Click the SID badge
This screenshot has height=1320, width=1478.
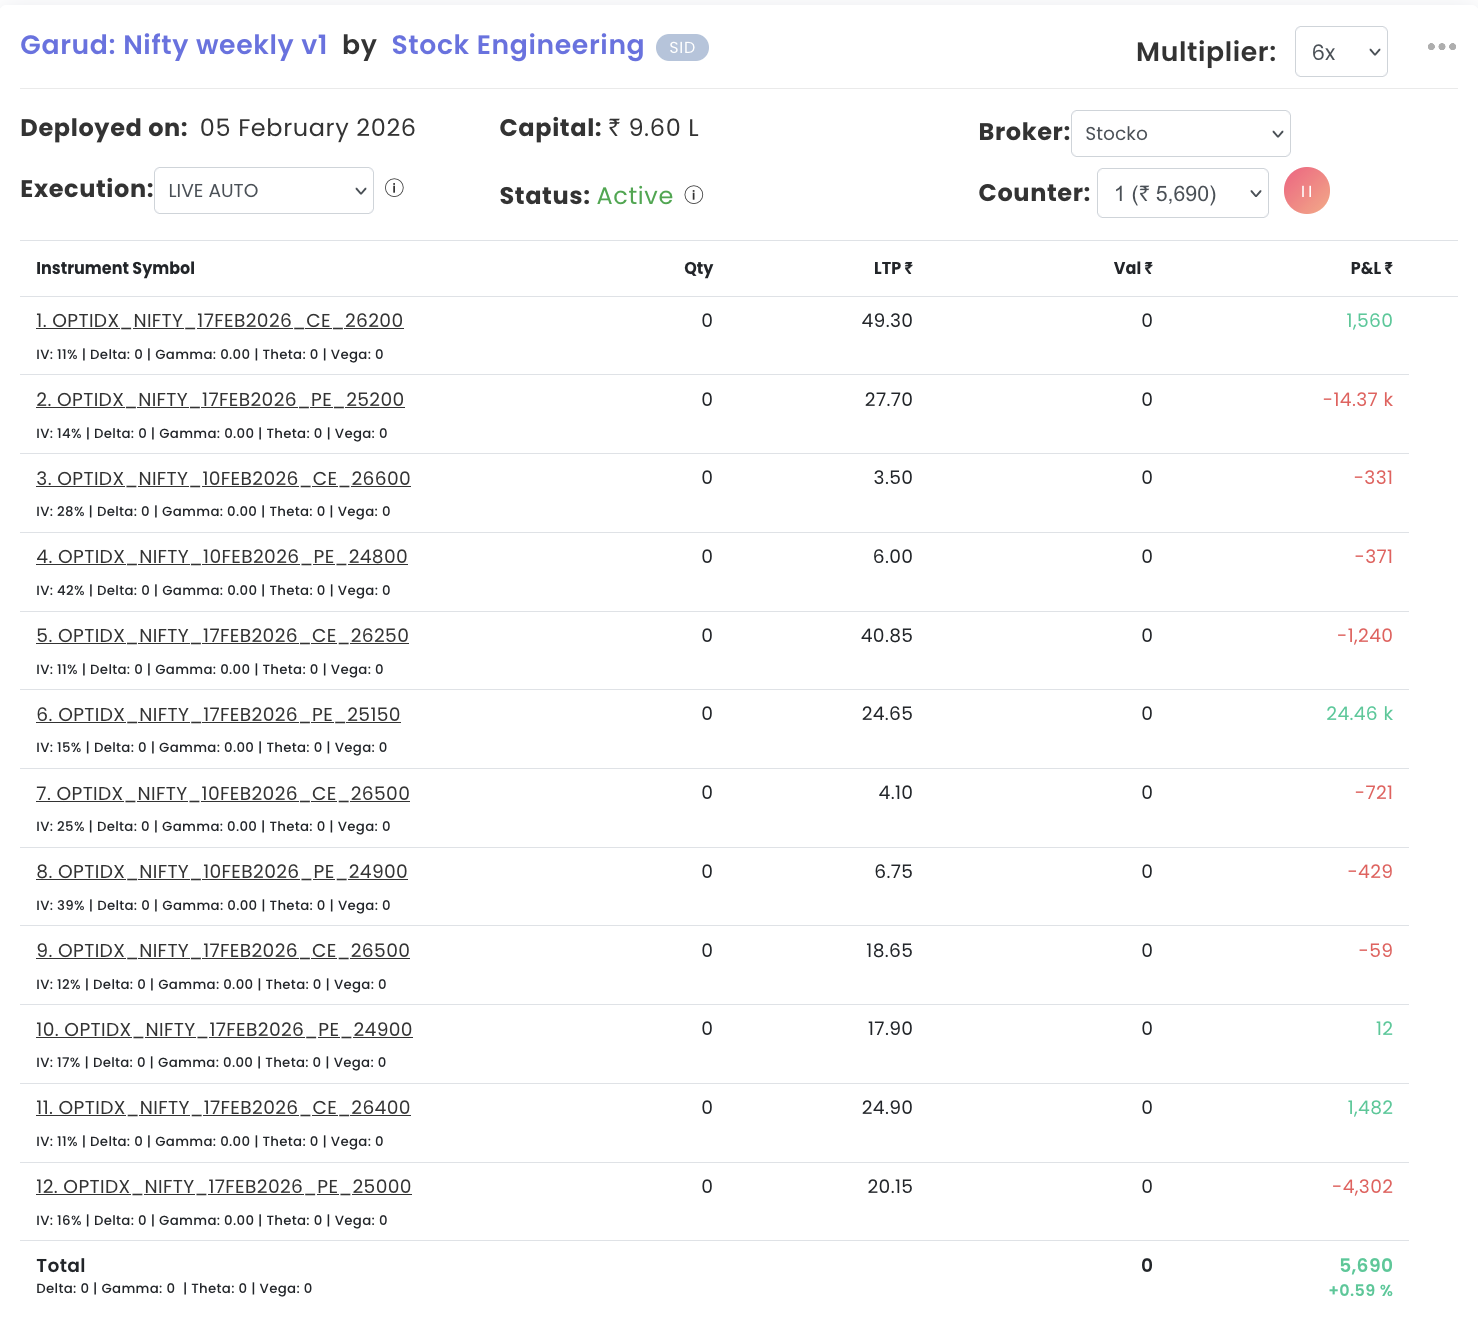tap(682, 48)
